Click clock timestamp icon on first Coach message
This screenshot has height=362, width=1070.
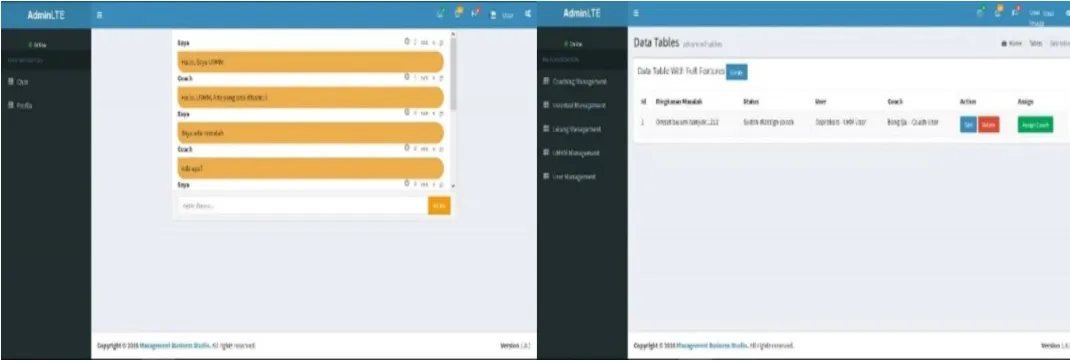click(407, 77)
